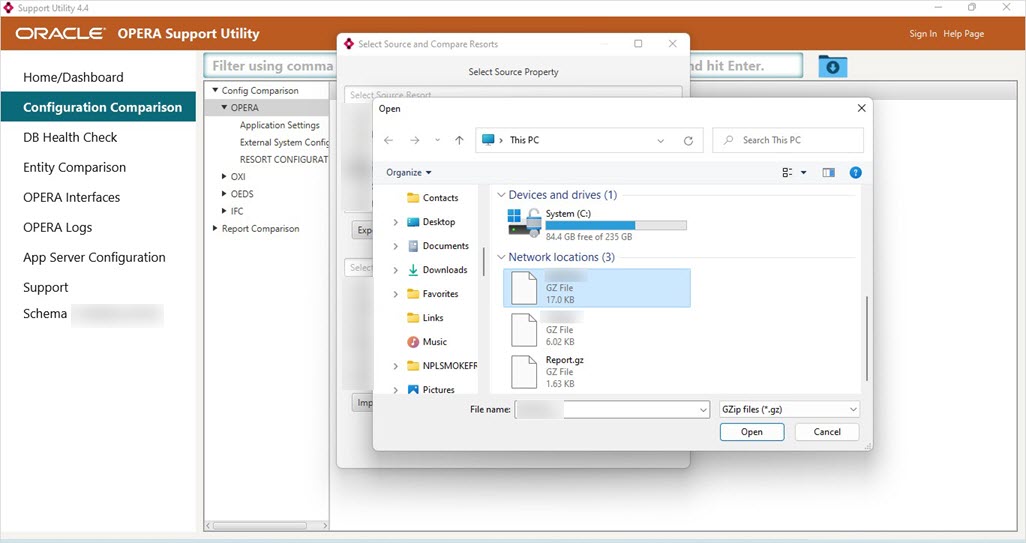This screenshot has width=1026, height=543.
Task: Open the Help icon in Open dialog
Action: [x=855, y=173]
